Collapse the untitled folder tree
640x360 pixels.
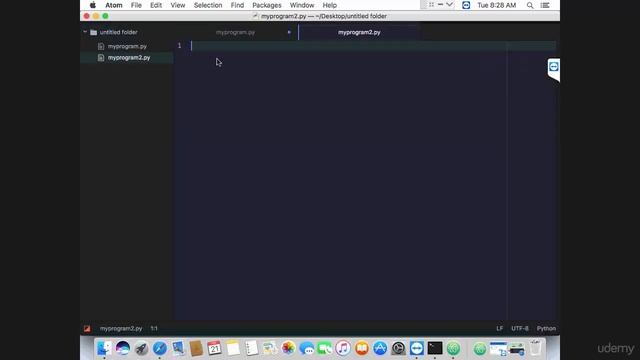[x=85, y=32]
